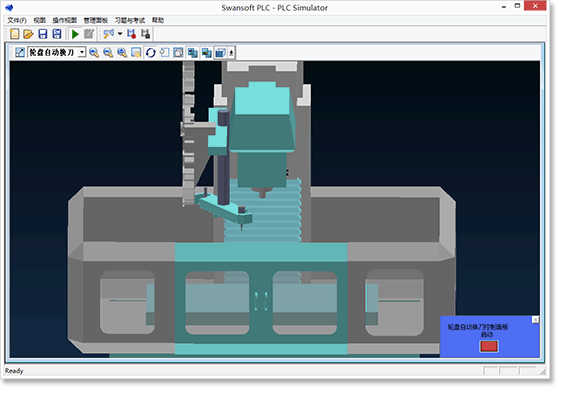Click the rotate view circular arrows icon

coord(151,53)
